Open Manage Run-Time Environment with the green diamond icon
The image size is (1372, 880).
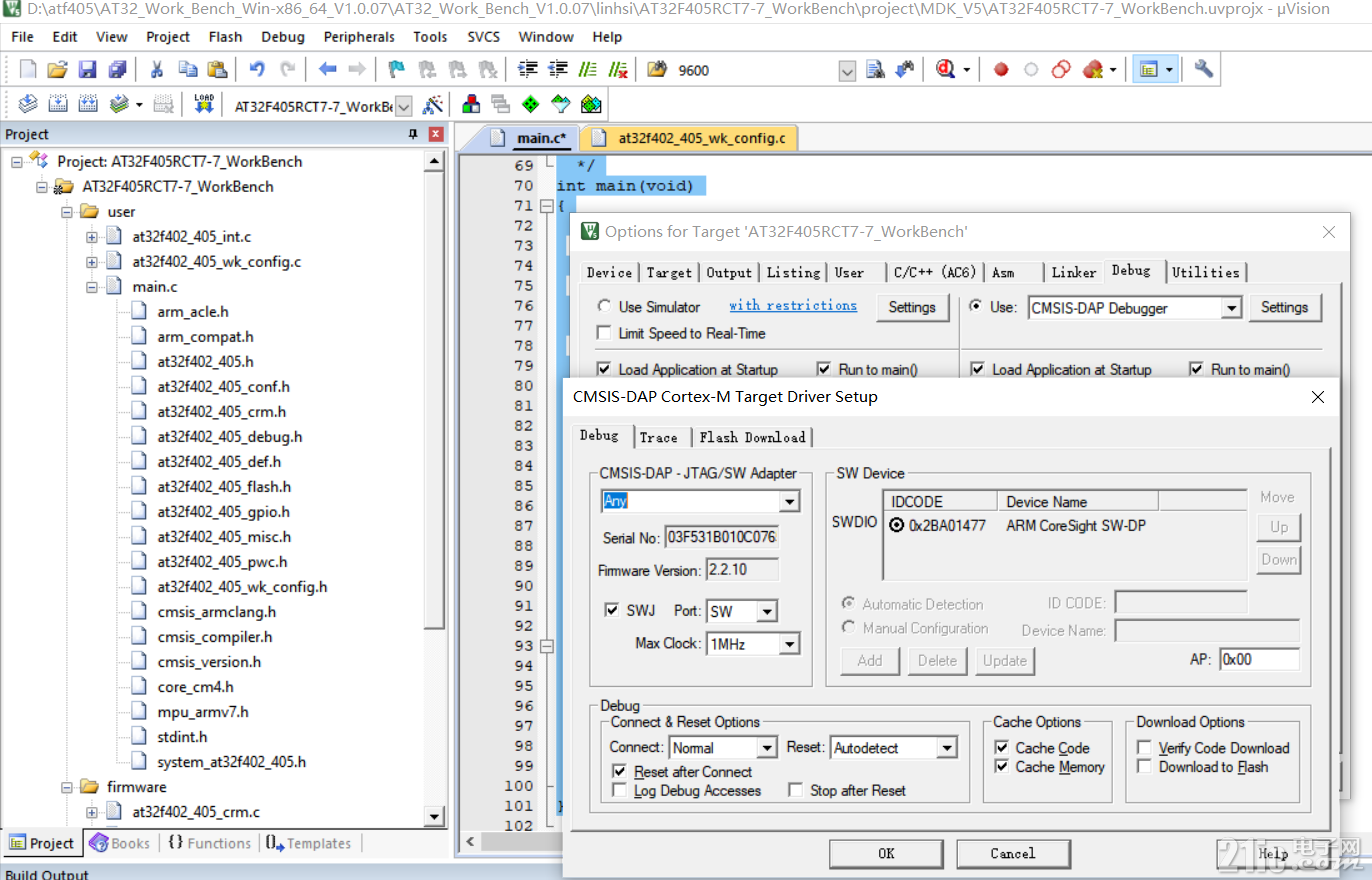click(x=531, y=104)
